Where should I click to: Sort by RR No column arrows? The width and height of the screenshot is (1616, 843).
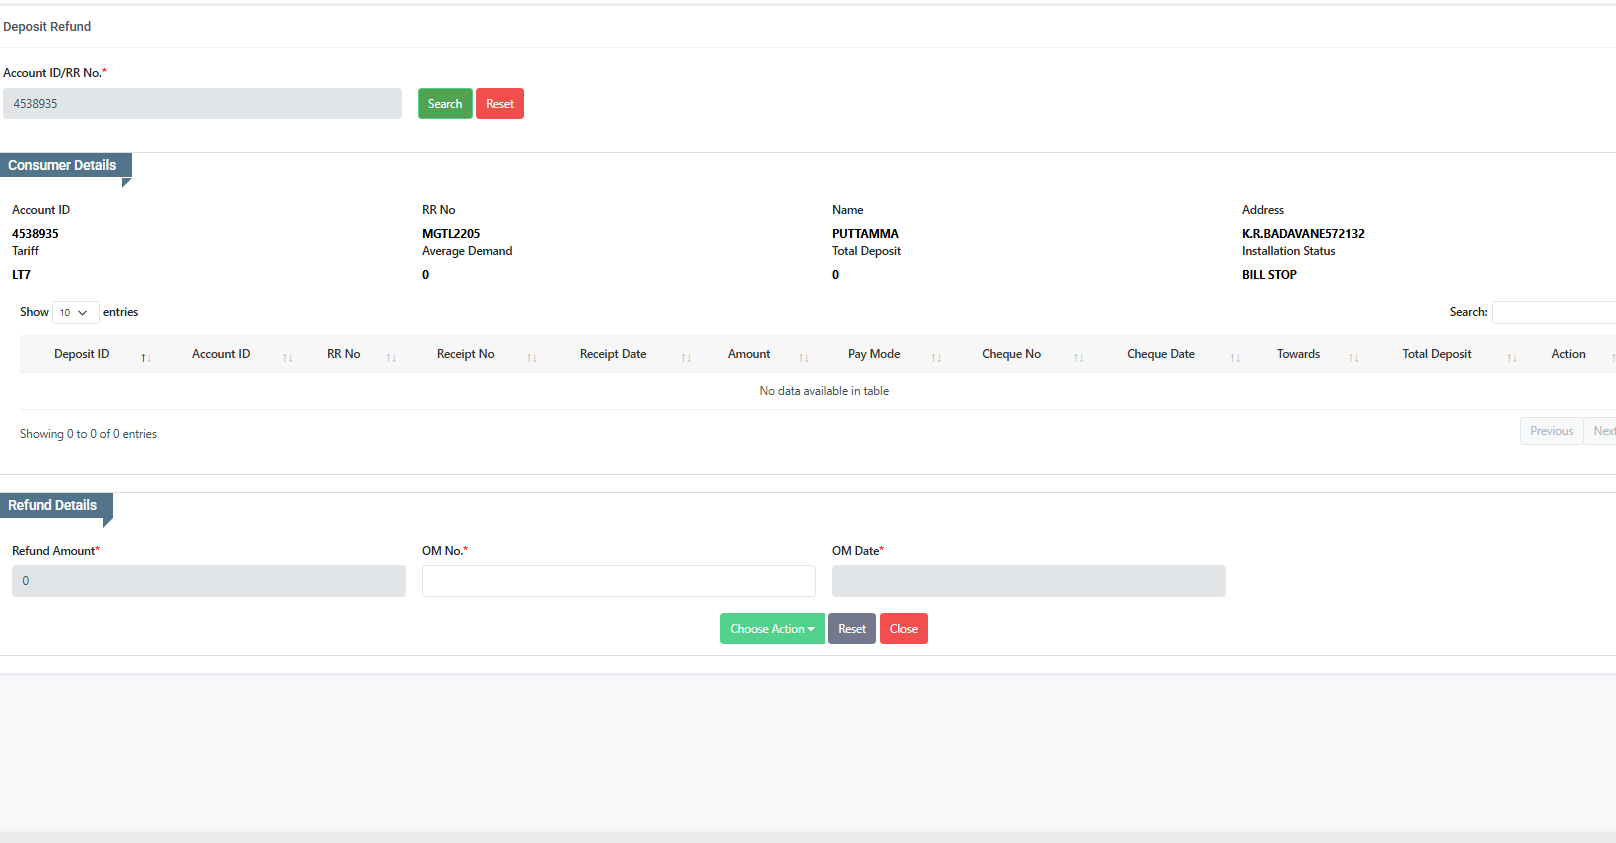tap(392, 357)
